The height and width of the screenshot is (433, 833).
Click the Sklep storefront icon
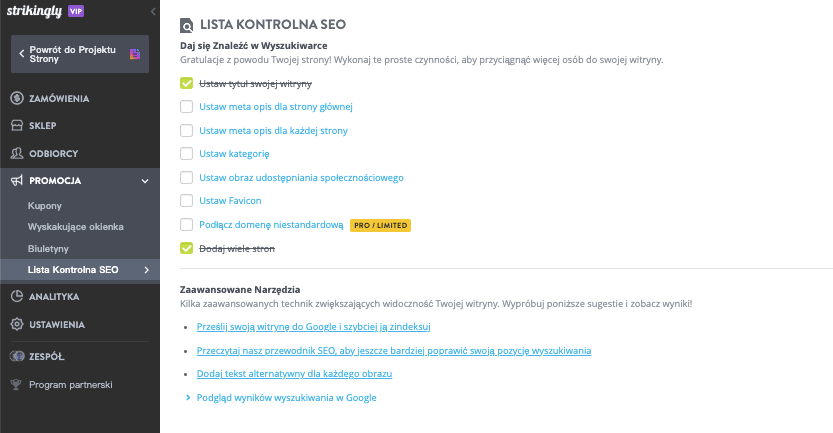[x=17, y=126]
